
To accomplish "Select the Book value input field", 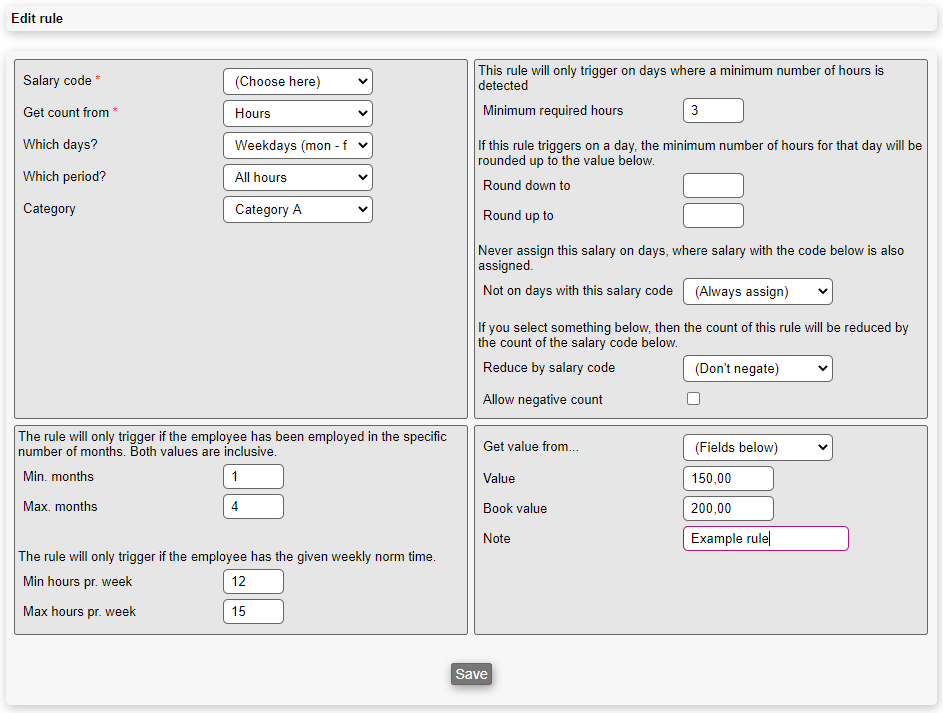I will [728, 509].
